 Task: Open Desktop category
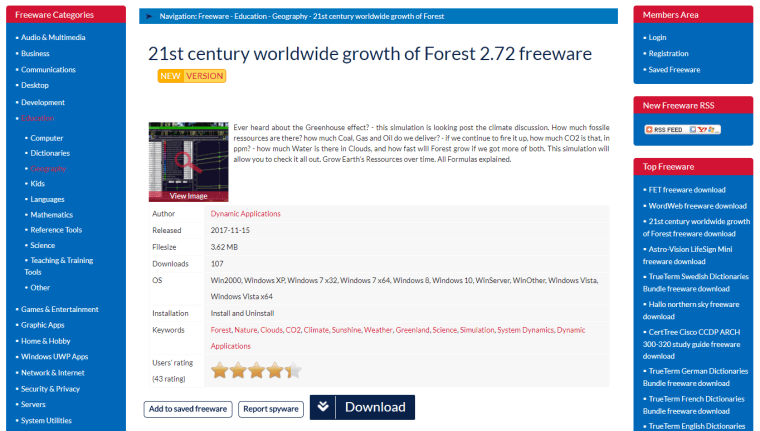34,85
